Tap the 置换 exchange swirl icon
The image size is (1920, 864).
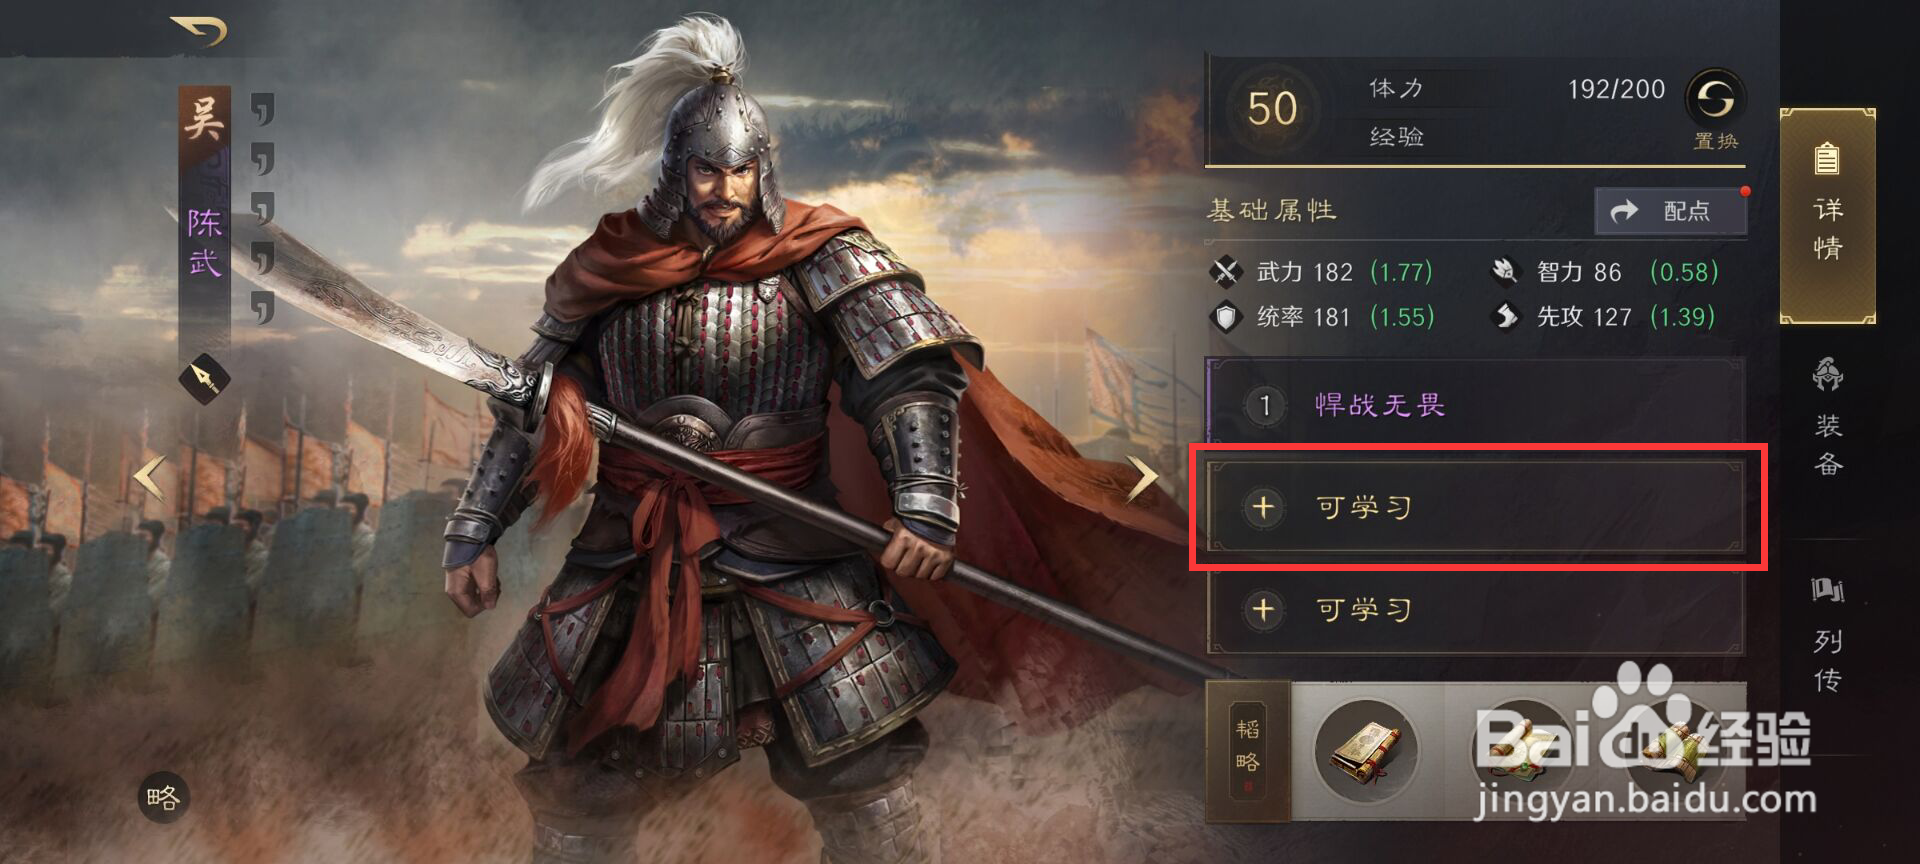click(1716, 99)
